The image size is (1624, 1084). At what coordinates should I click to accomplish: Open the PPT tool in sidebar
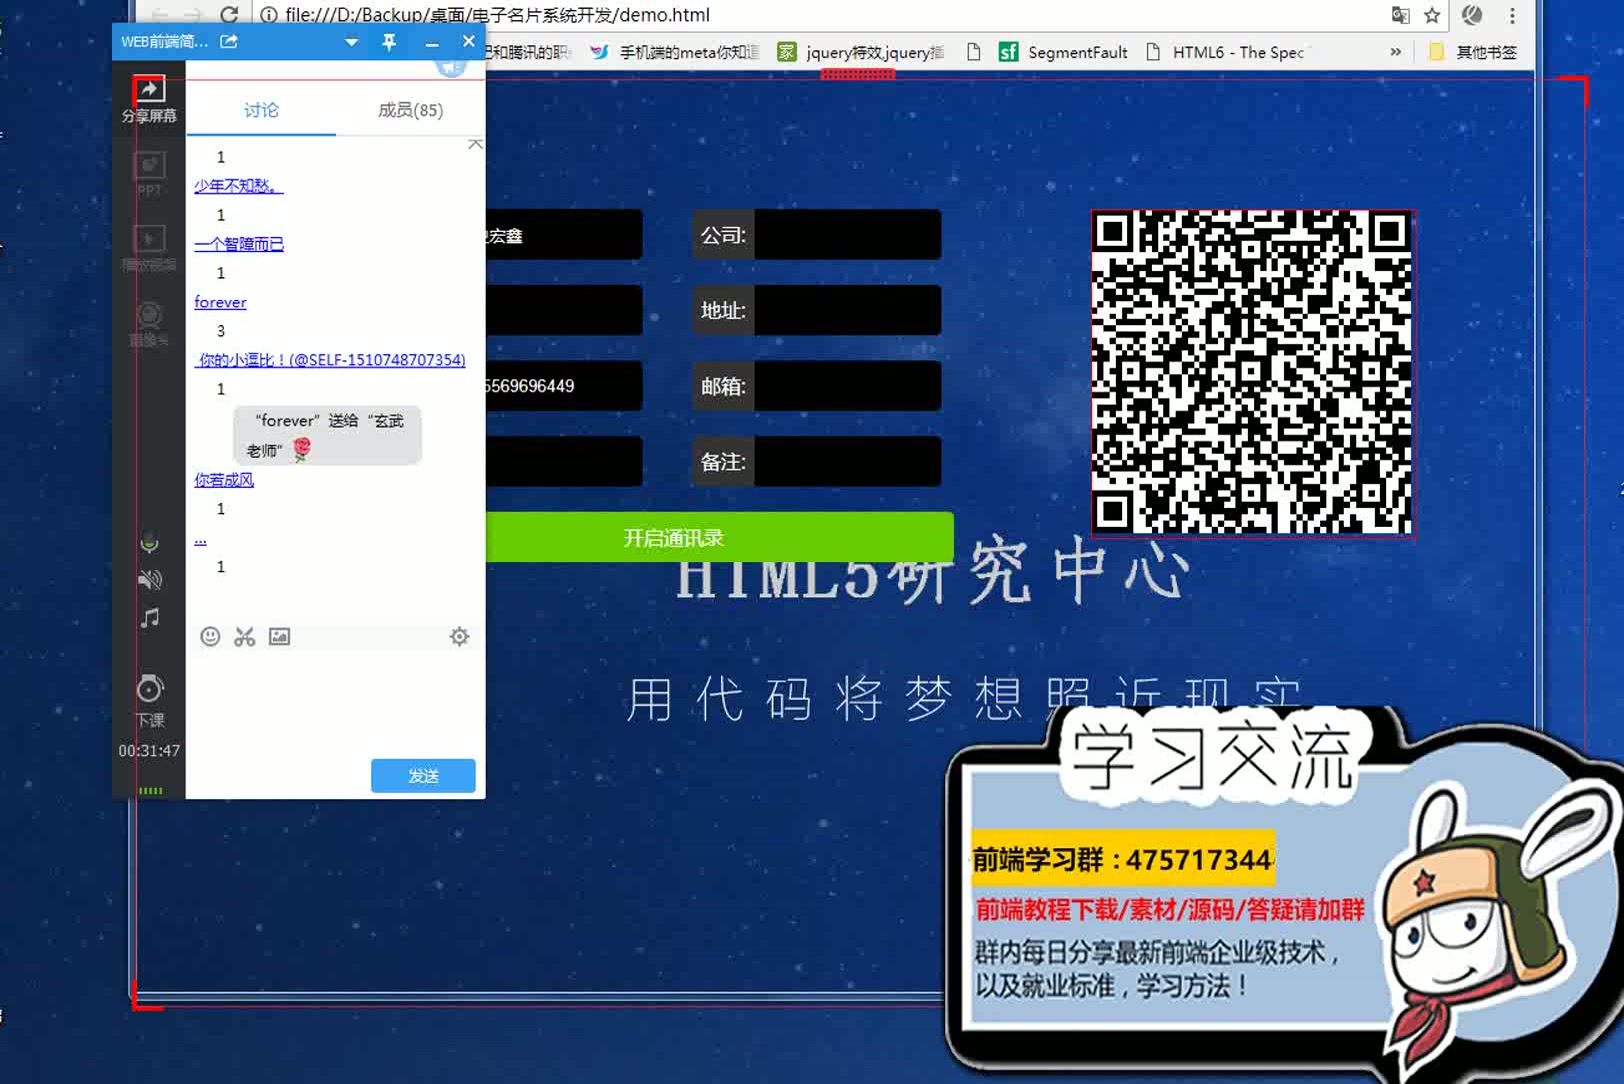(149, 173)
